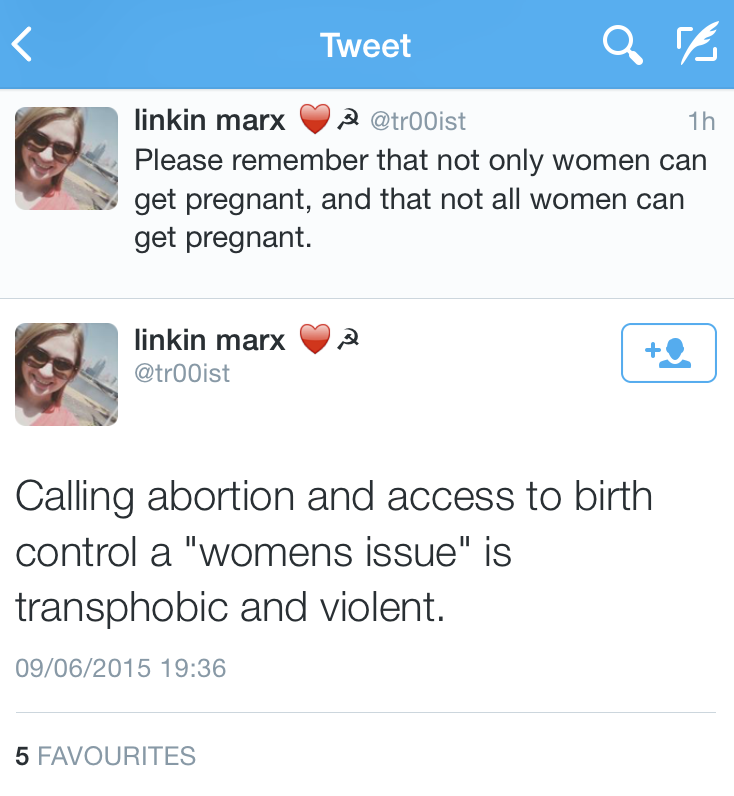734x796 pixels.
Task: Compose a new tweet with the quill icon
Action: pos(696,45)
